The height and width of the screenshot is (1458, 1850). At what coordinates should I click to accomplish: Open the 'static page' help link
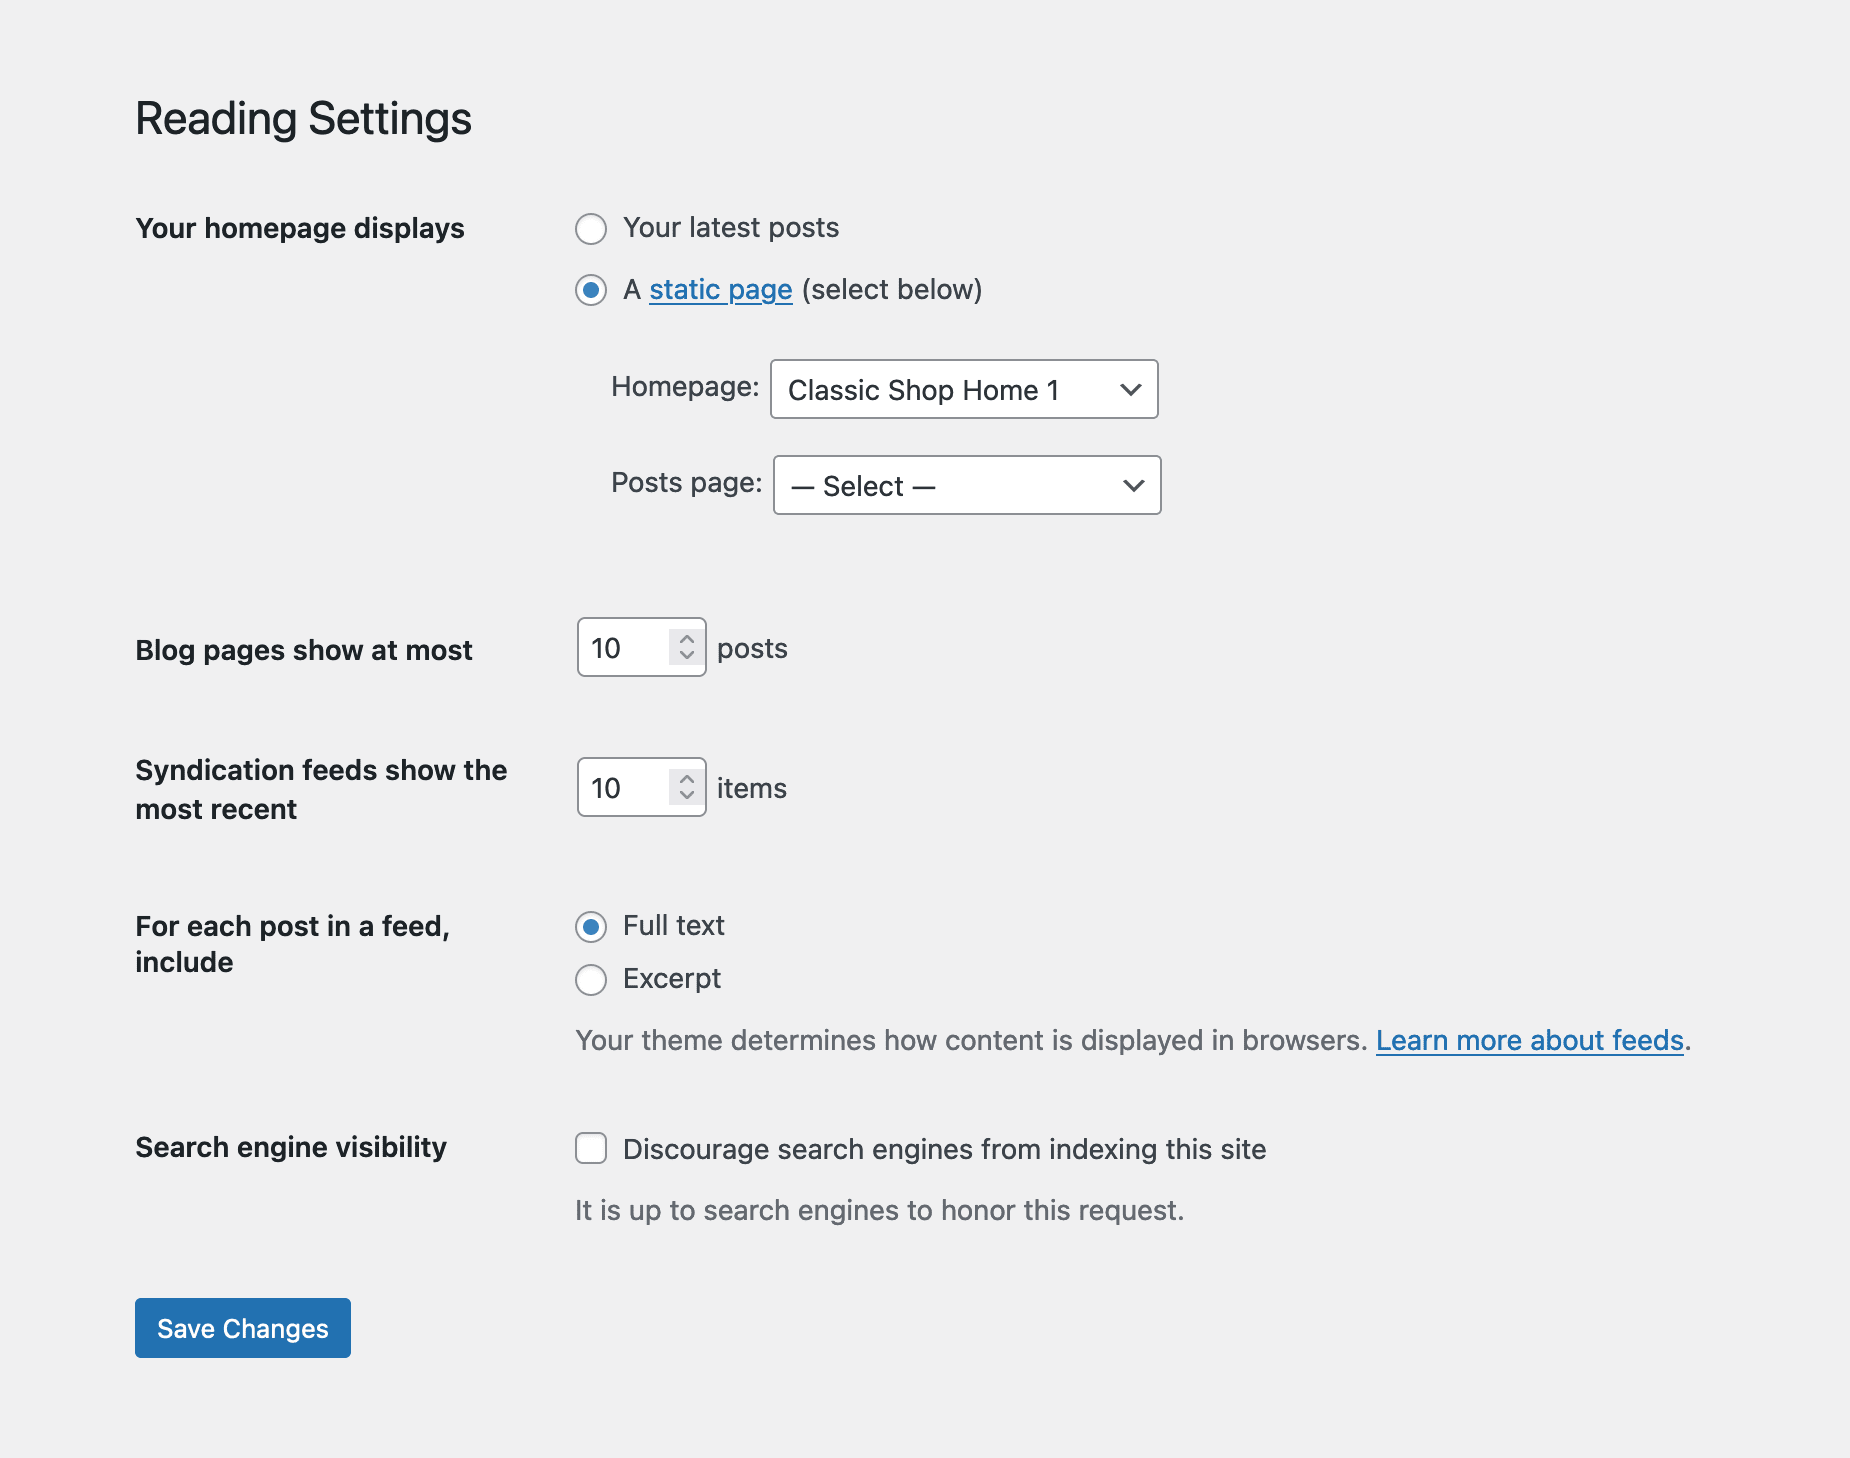click(721, 290)
